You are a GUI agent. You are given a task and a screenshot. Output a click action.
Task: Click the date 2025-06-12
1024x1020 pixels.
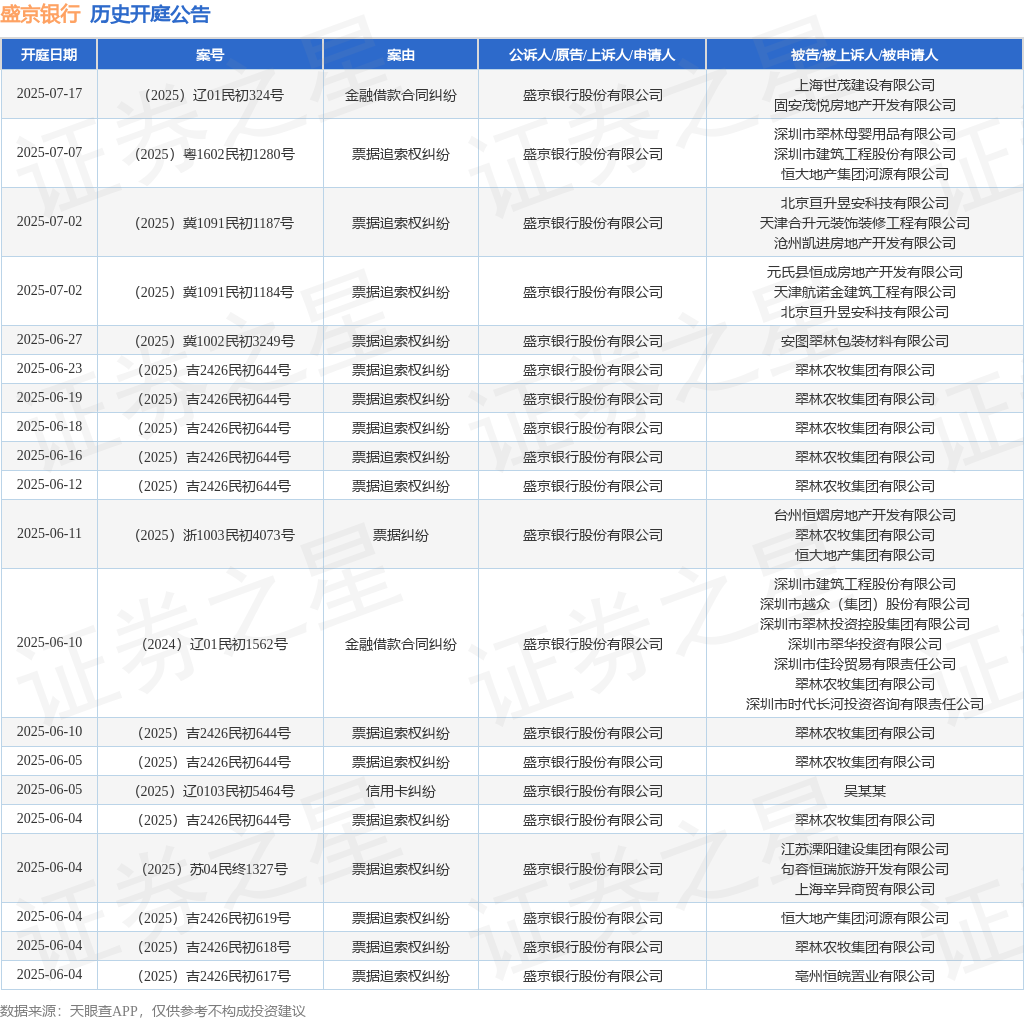tap(49, 484)
